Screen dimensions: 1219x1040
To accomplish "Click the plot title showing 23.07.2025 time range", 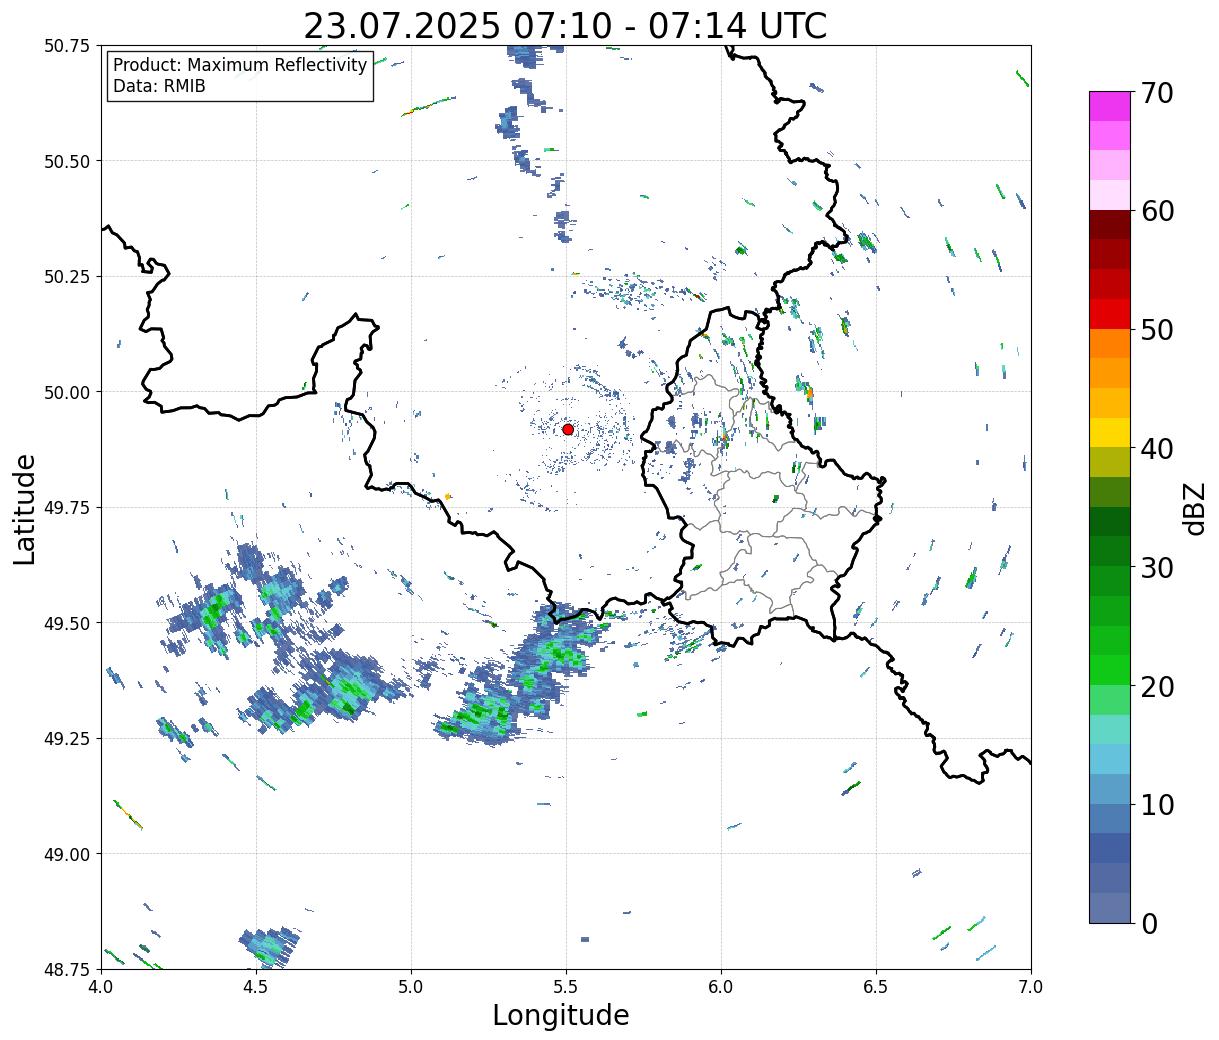I will [565, 25].
